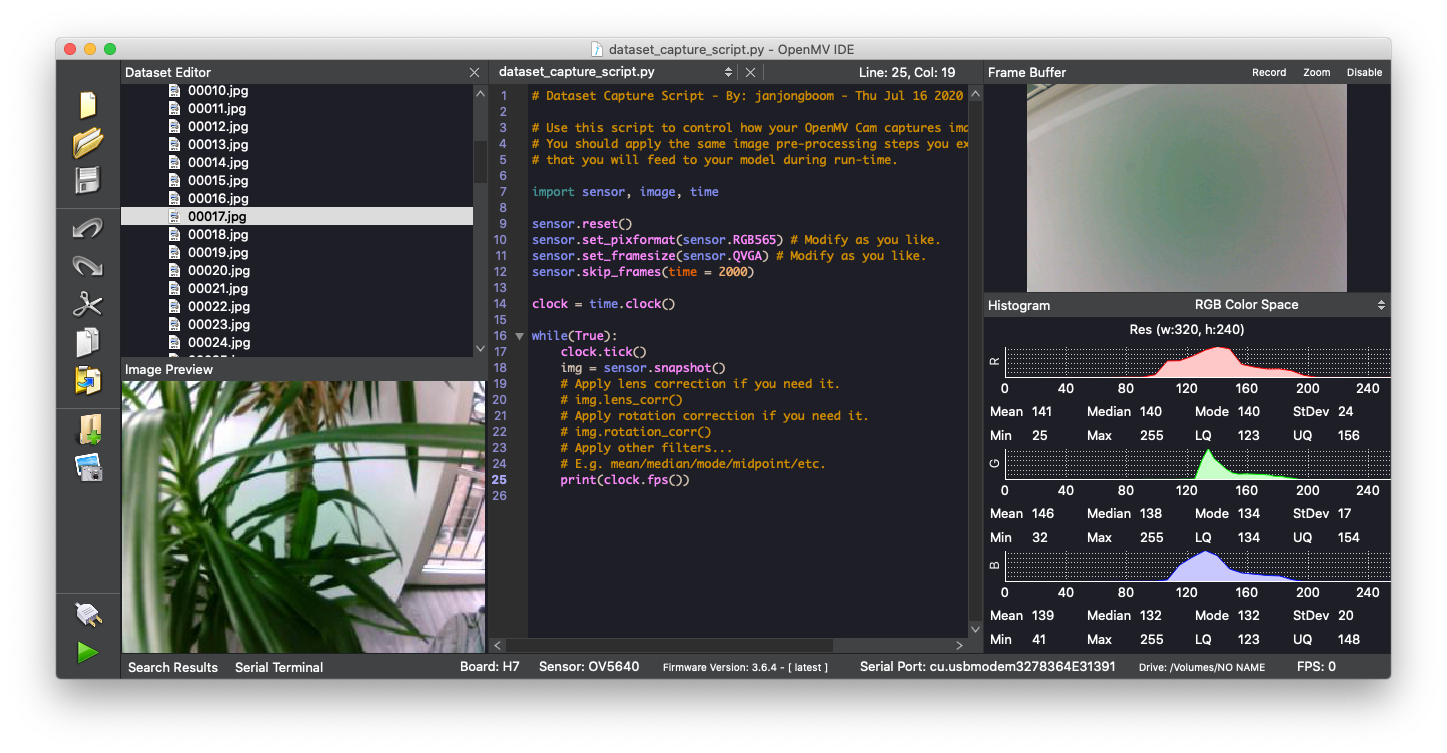1447x753 pixels.
Task: Toggle Disable in Frame Buffer header
Action: (1364, 72)
